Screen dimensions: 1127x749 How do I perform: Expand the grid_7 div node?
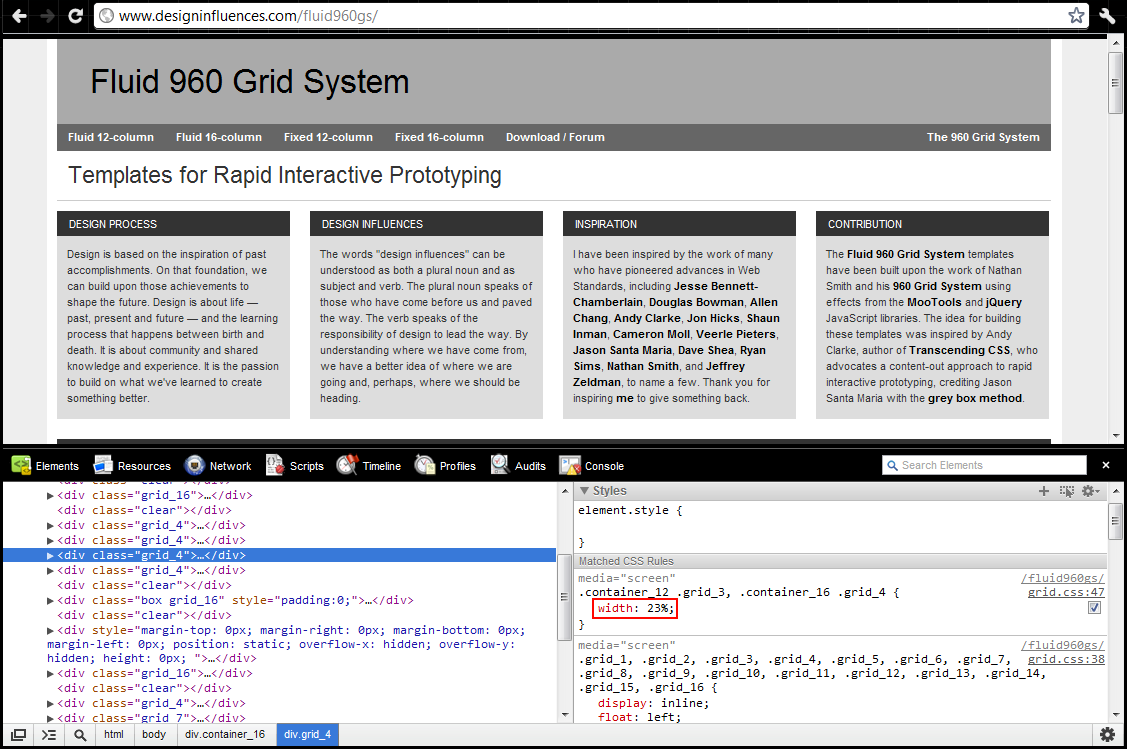[x=50, y=718]
